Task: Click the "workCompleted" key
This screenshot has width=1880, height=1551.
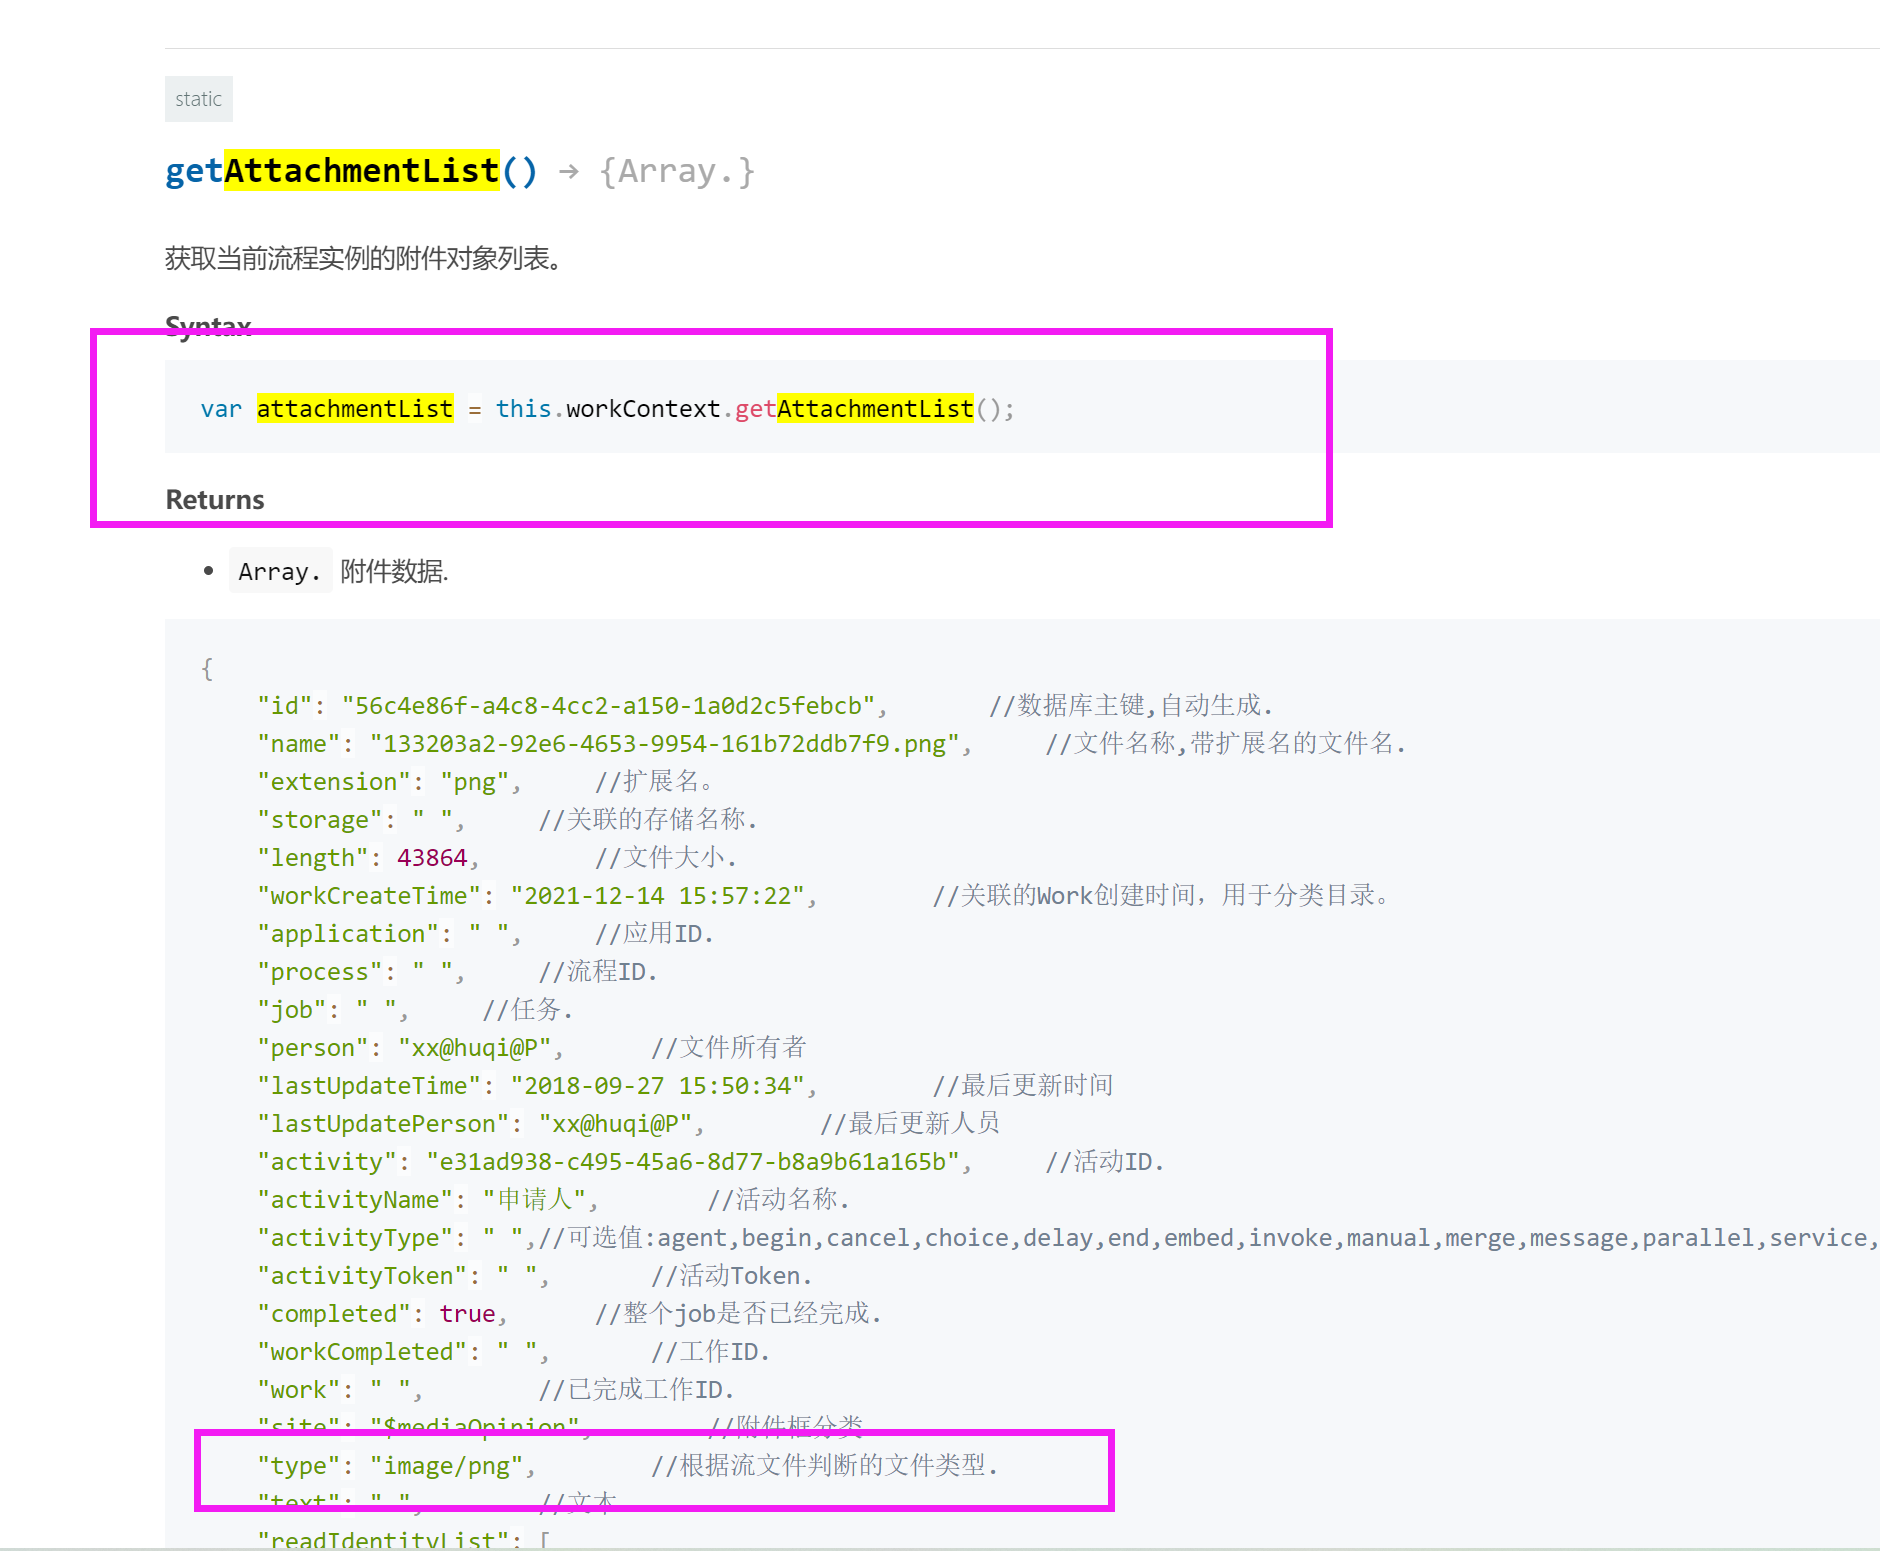Action: (362, 1352)
